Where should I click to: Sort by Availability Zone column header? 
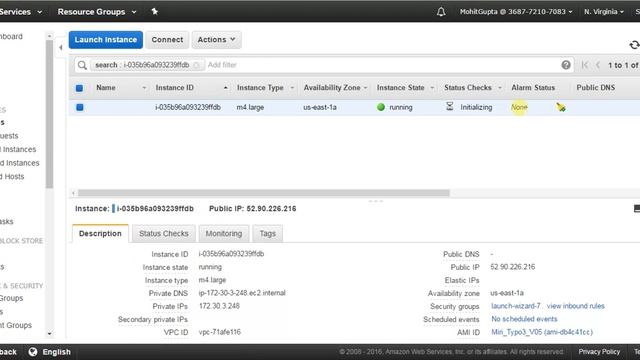[331, 88]
